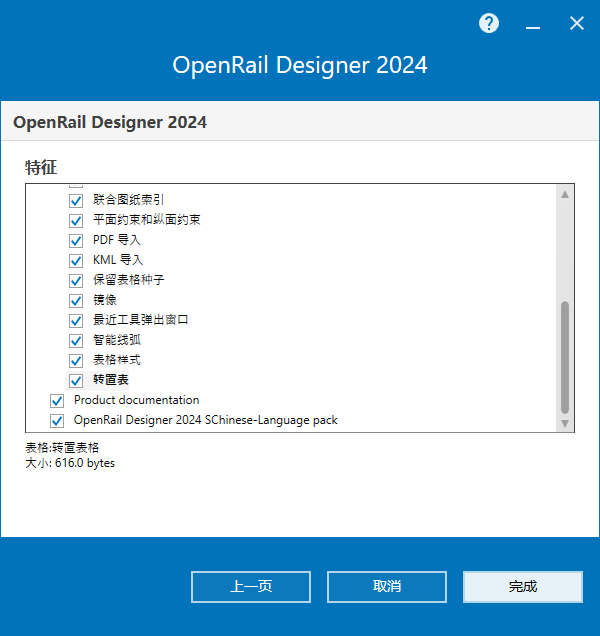600x636 pixels.
Task: Uncheck the 表格样式 checkbox
Action: pyautogui.click(x=76, y=361)
